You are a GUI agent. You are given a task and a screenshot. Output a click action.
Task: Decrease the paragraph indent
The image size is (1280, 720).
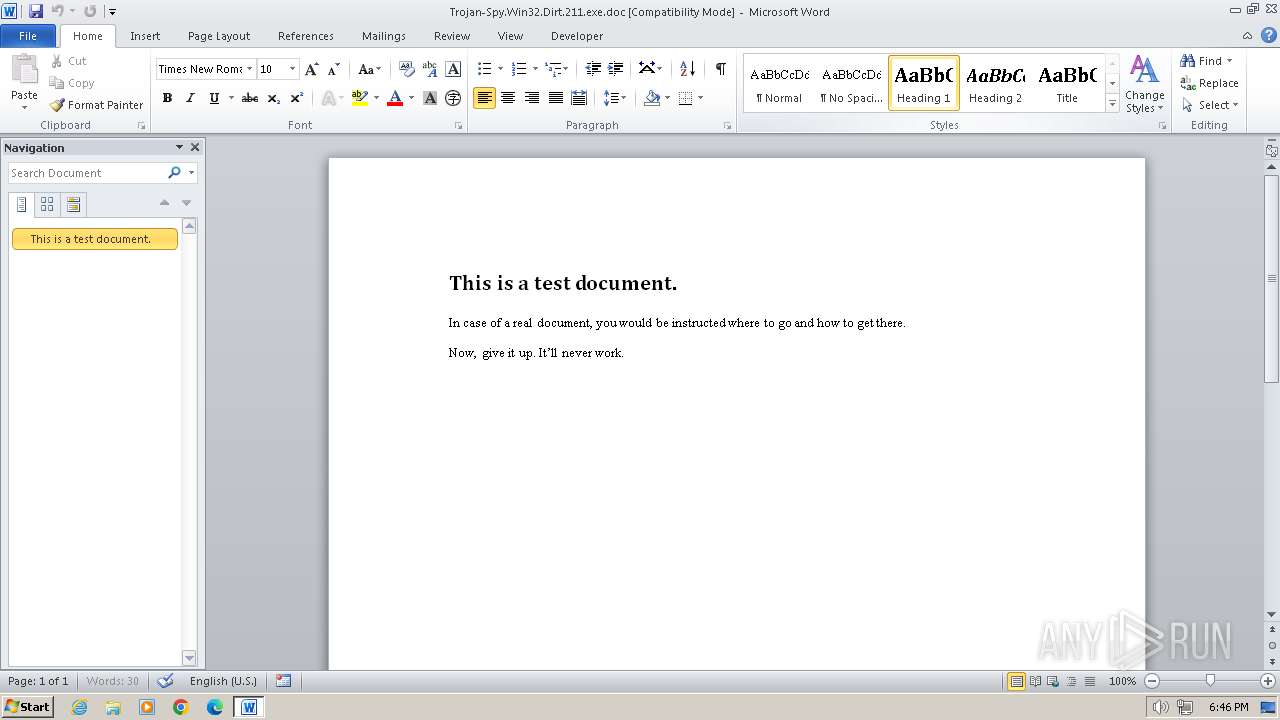(593, 69)
